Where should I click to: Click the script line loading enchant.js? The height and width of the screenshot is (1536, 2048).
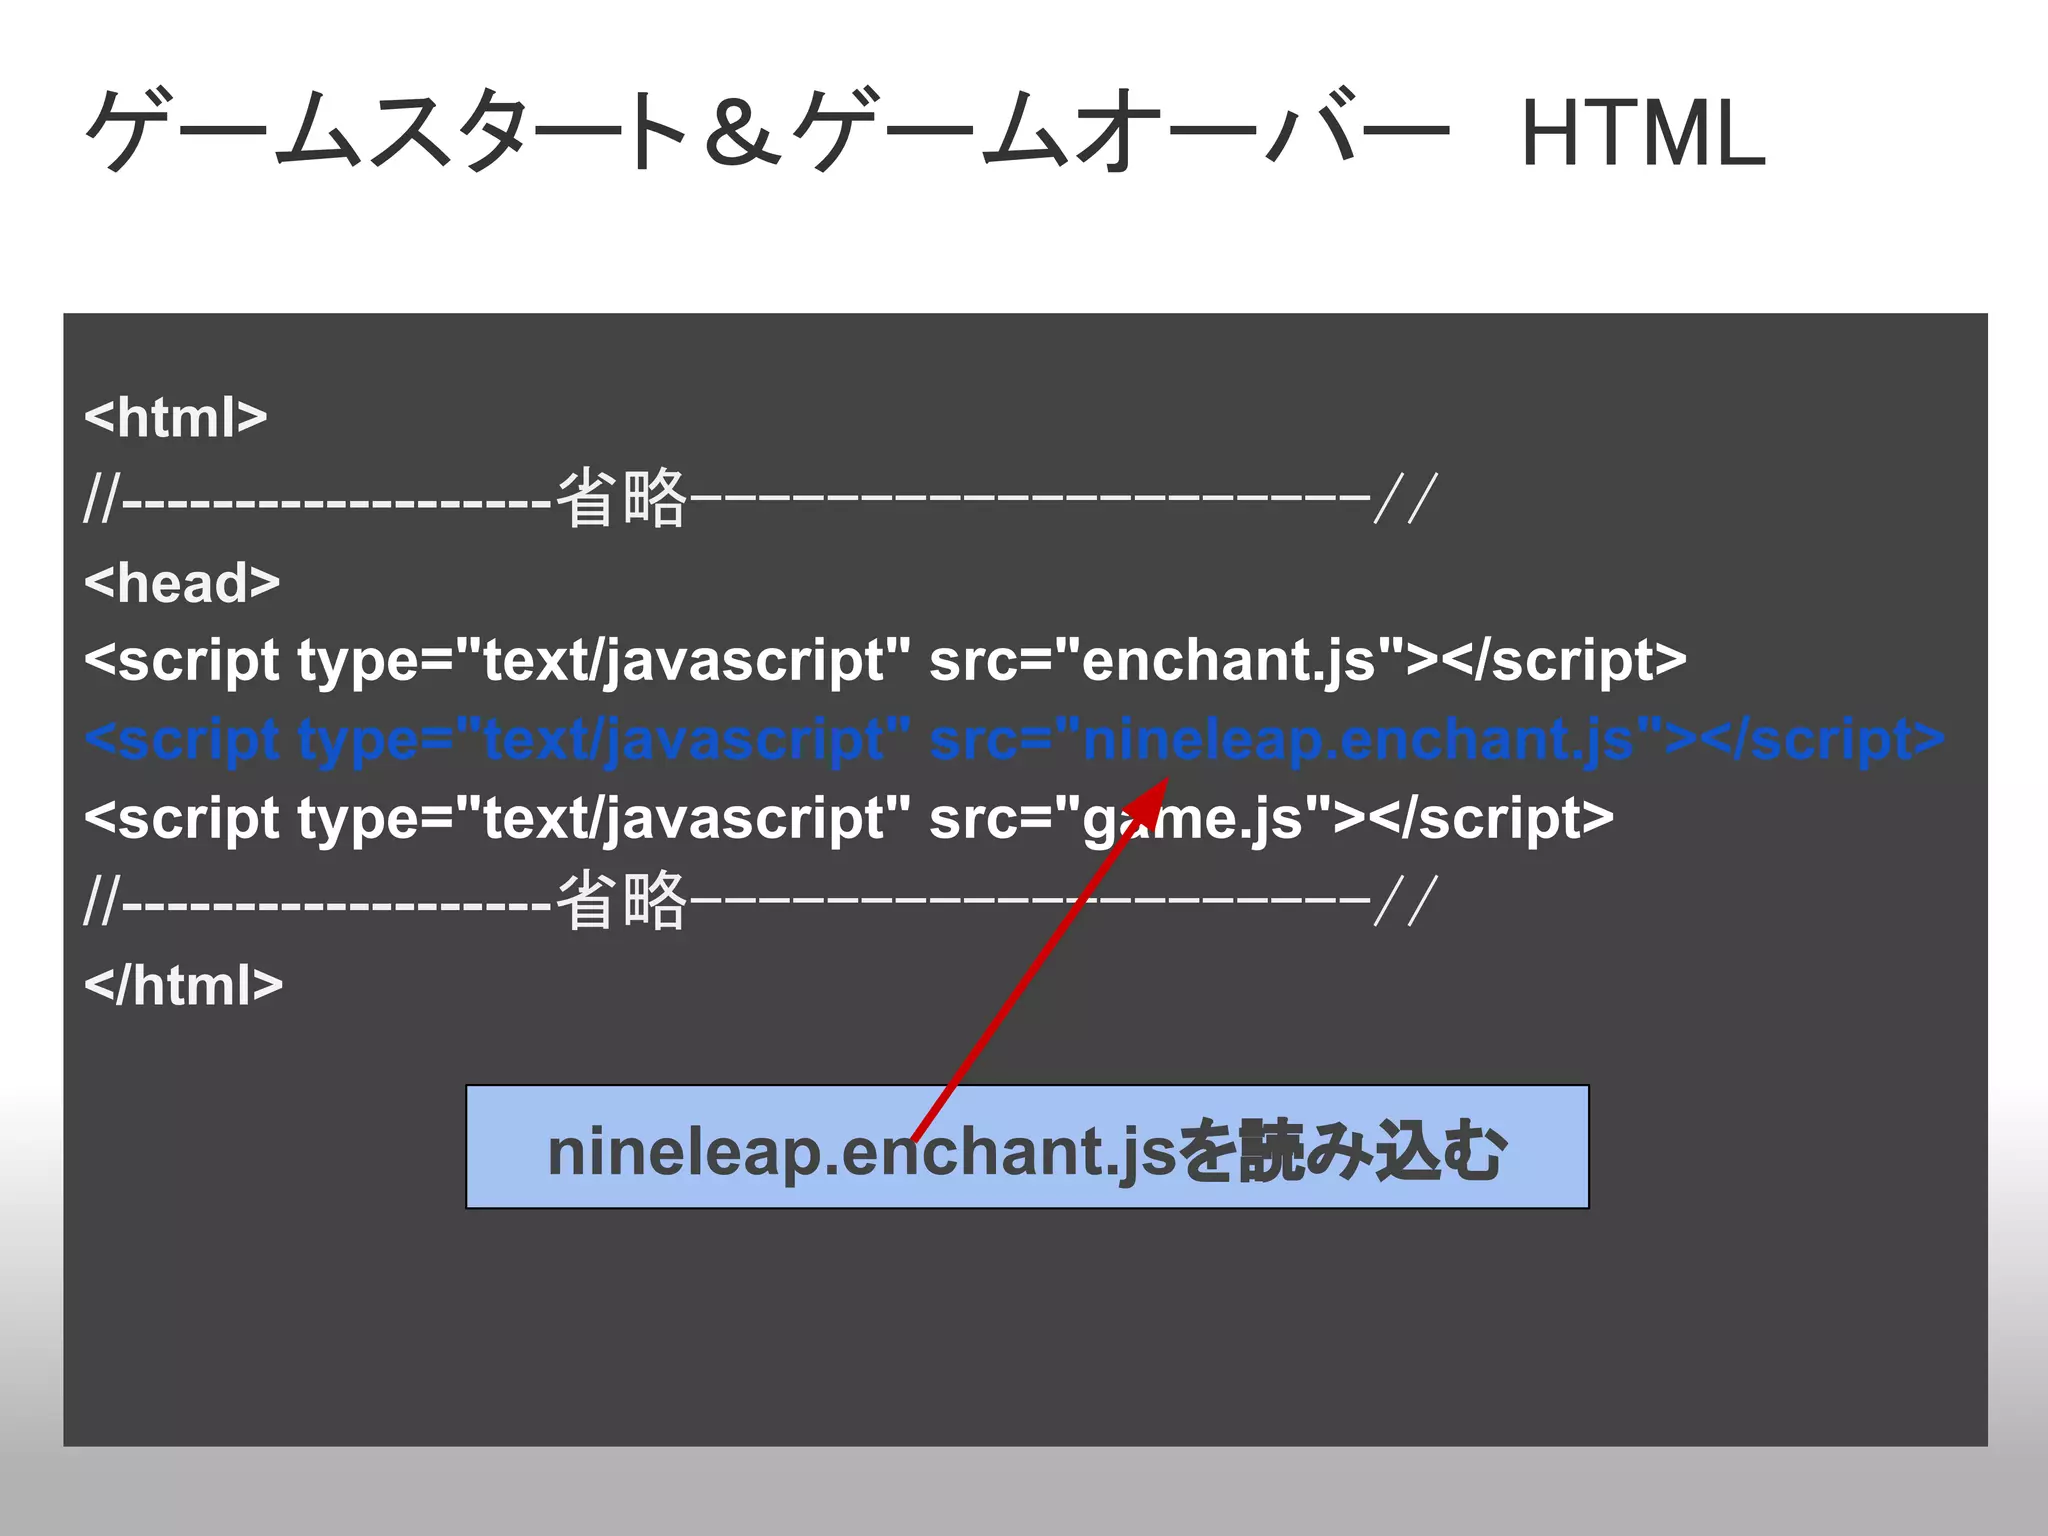pyautogui.click(x=885, y=661)
